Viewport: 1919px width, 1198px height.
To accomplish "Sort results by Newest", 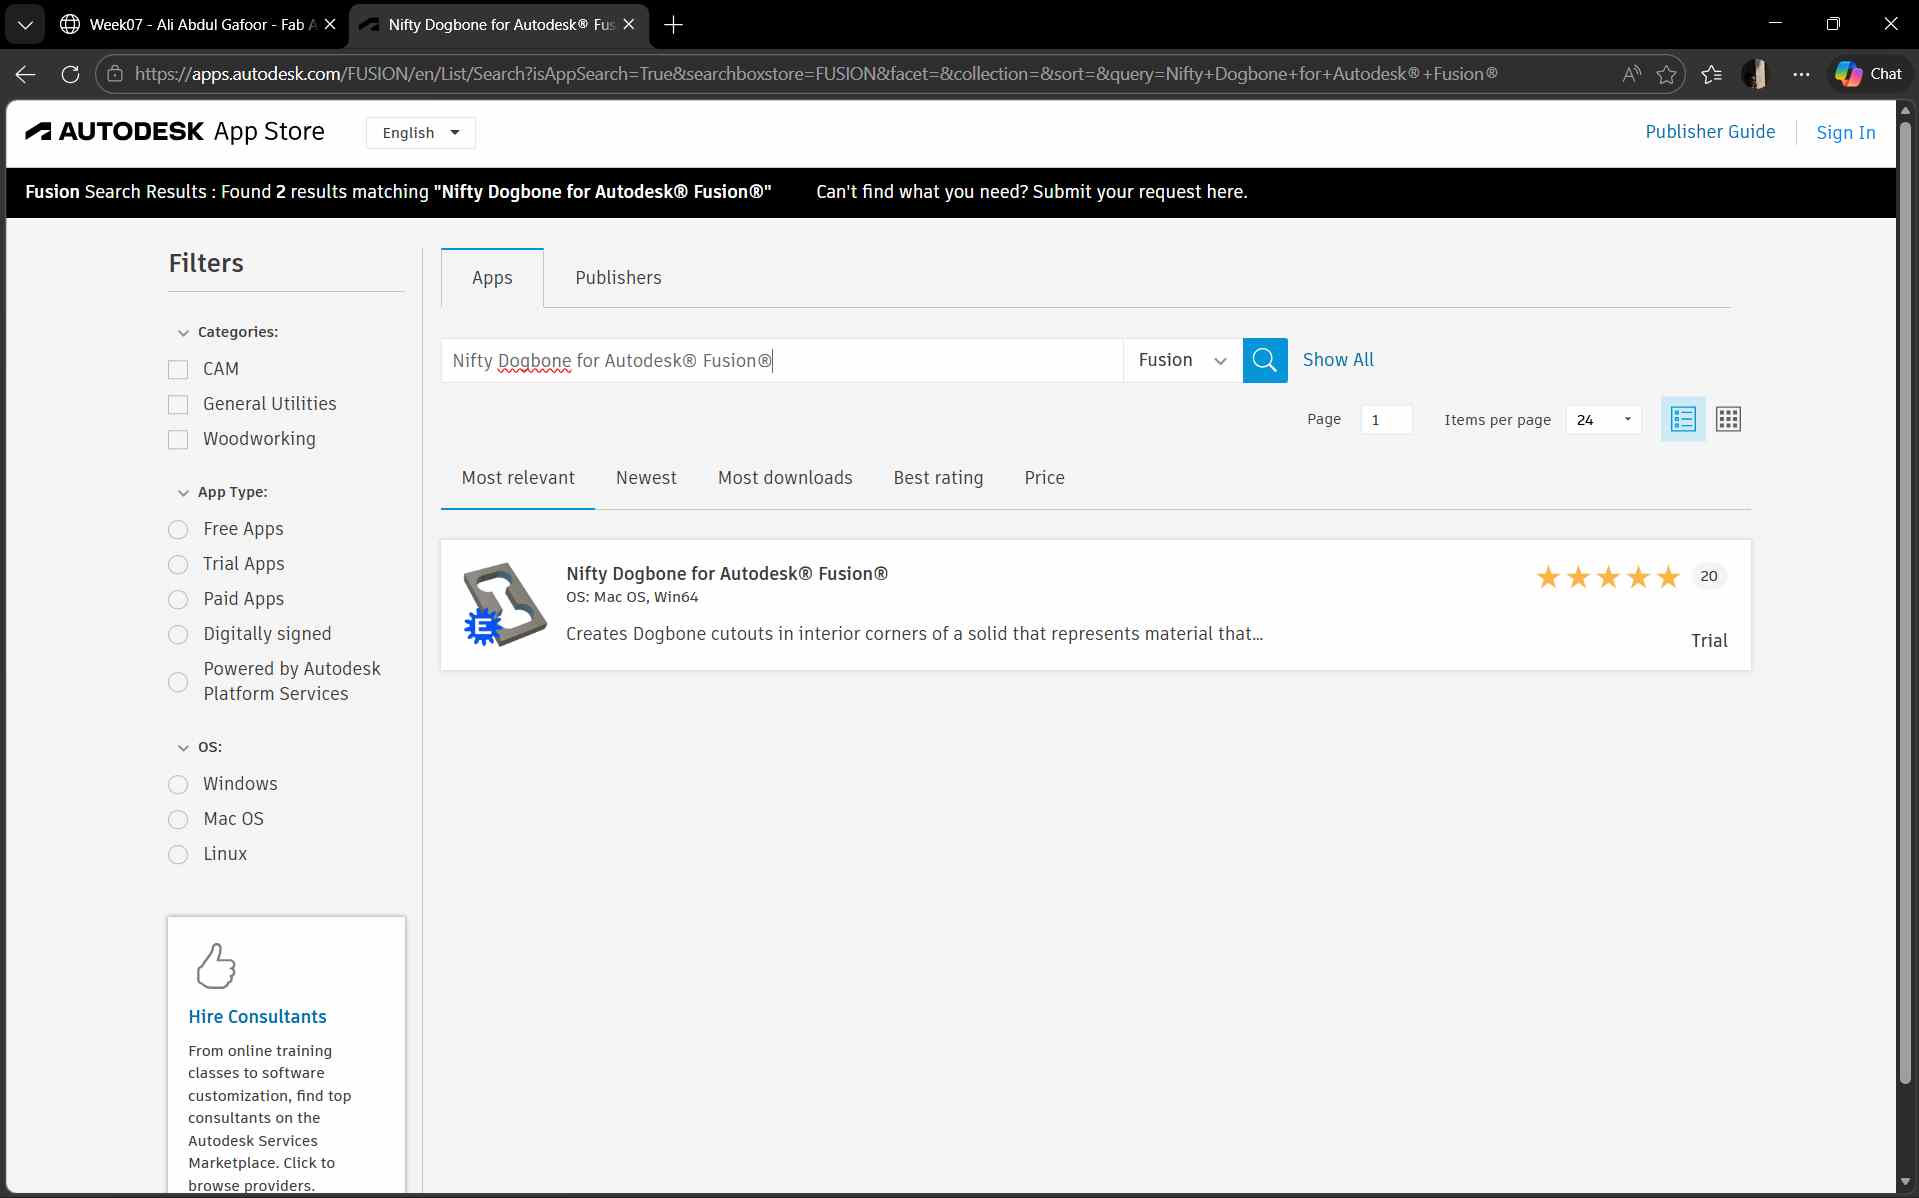I will [646, 478].
